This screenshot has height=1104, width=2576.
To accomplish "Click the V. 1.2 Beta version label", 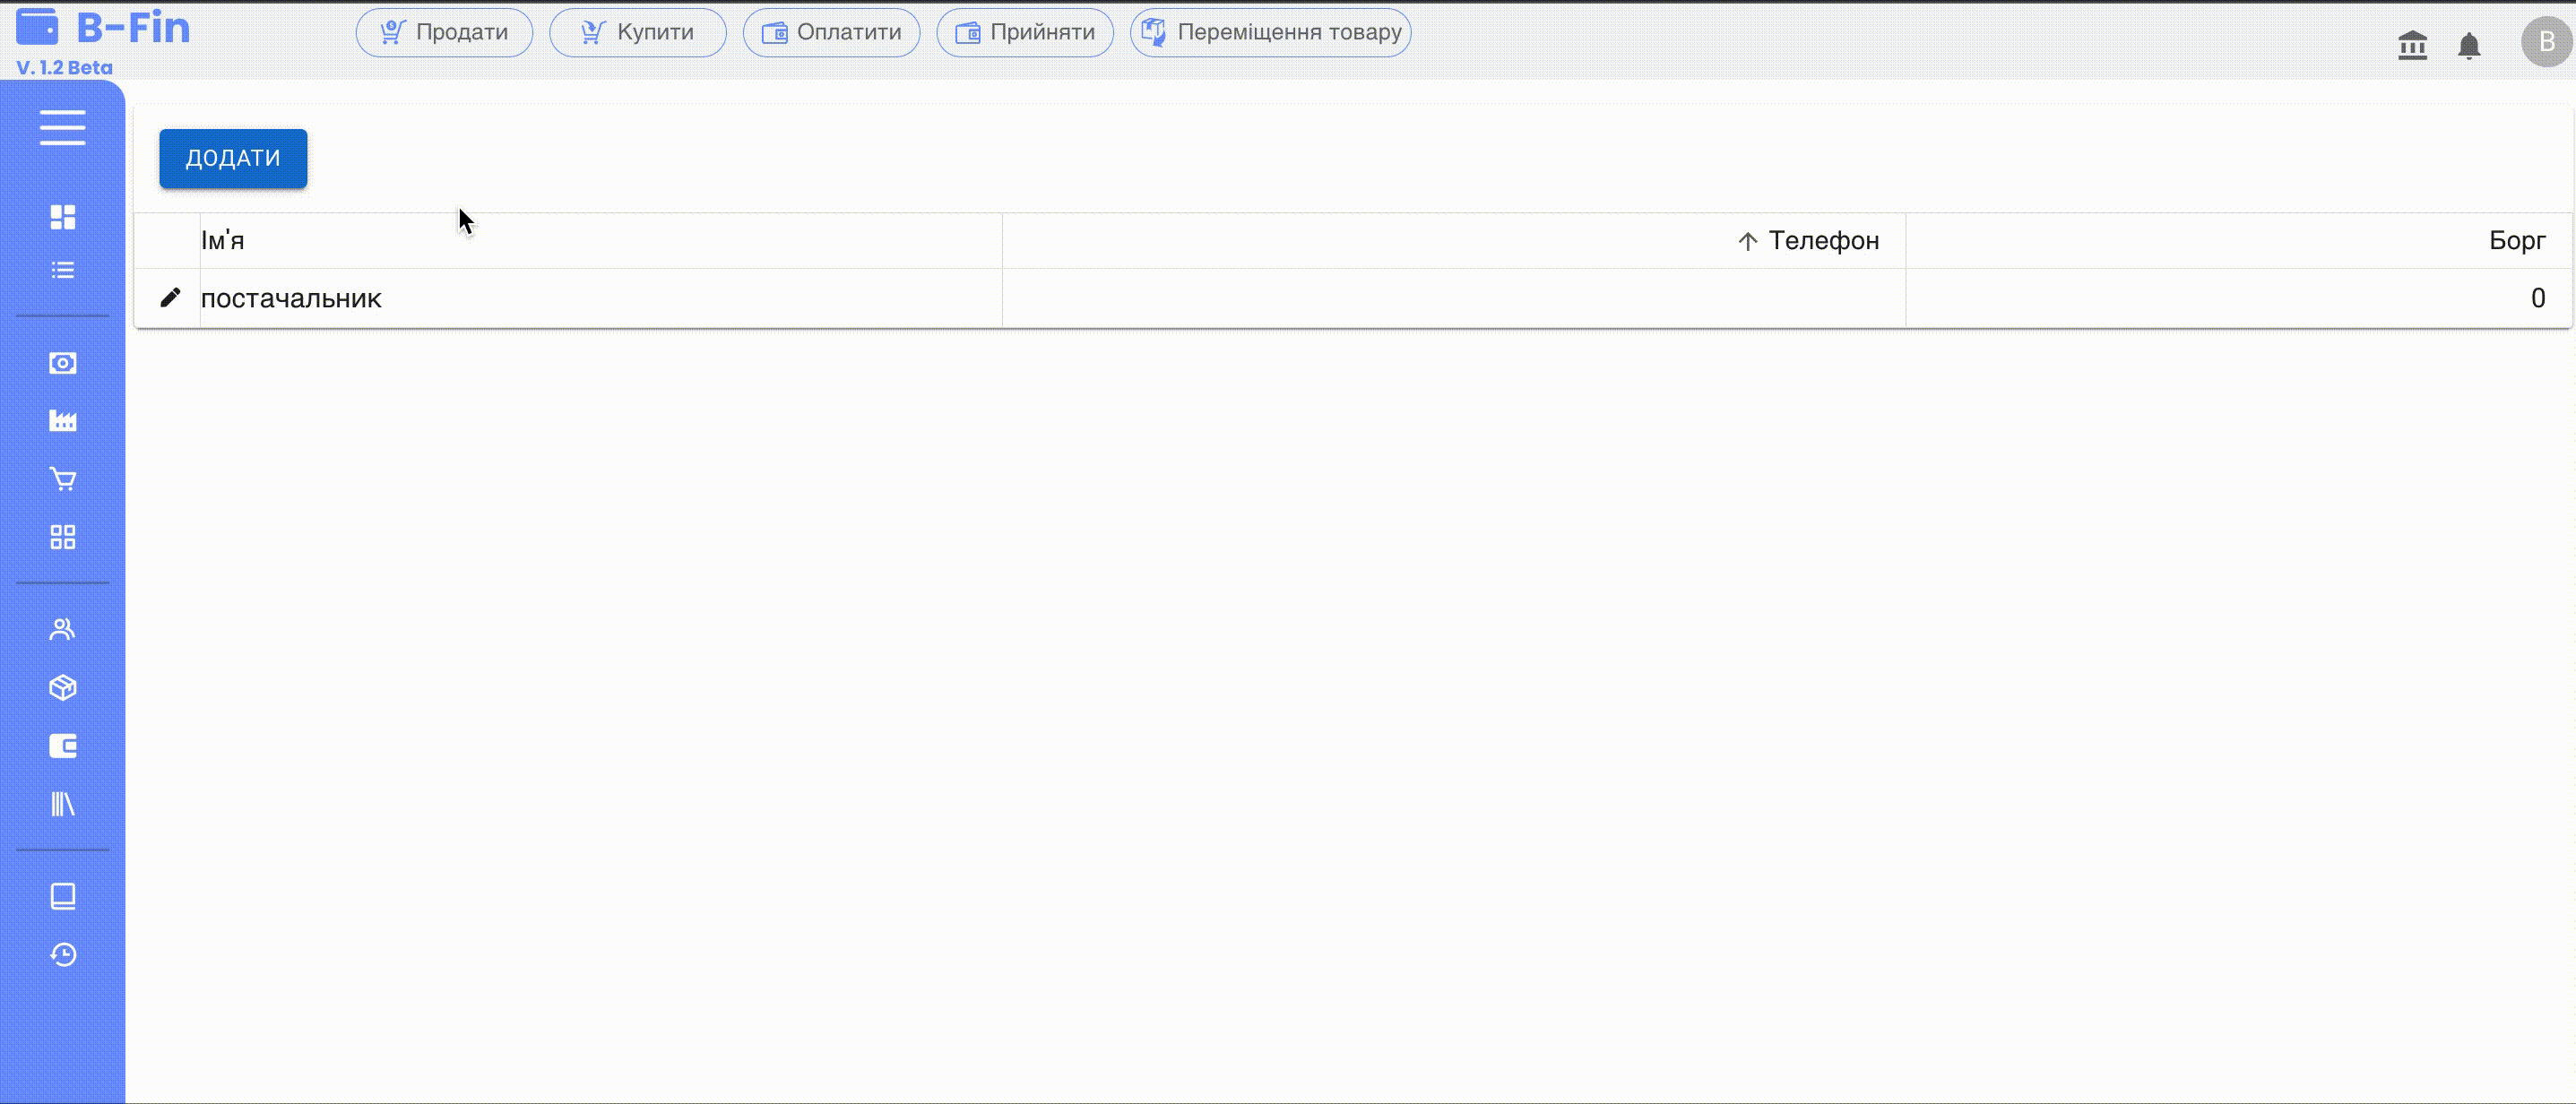I will [x=65, y=68].
